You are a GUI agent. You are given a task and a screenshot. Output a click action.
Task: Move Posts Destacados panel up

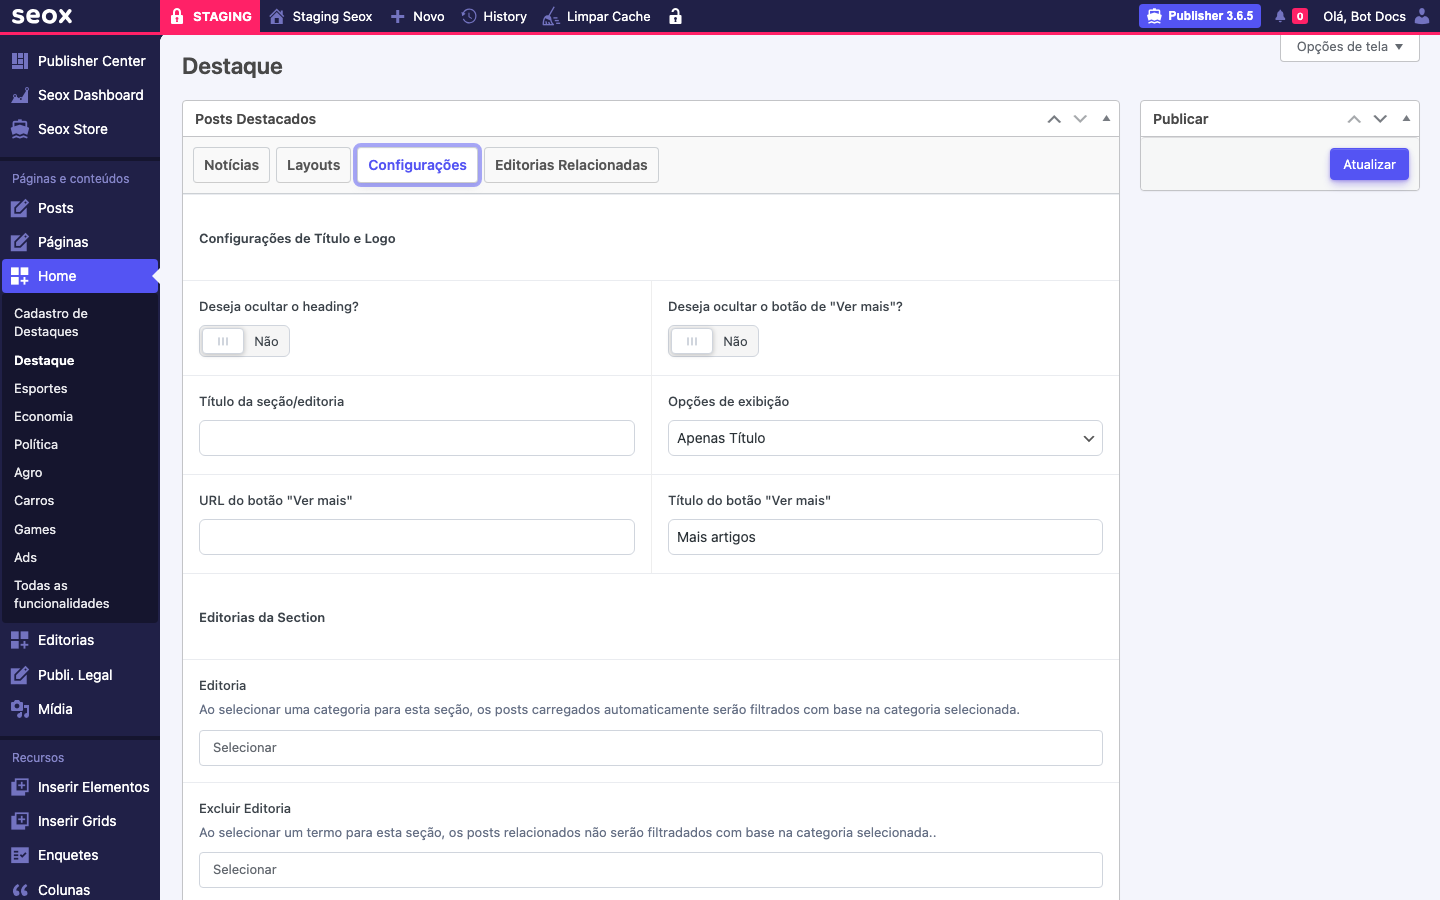[1054, 119]
